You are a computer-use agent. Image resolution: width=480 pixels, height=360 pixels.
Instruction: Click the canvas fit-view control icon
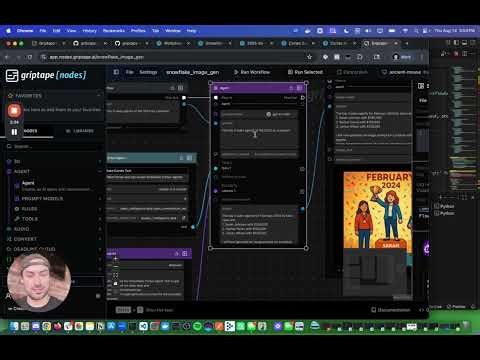(x=115, y=275)
